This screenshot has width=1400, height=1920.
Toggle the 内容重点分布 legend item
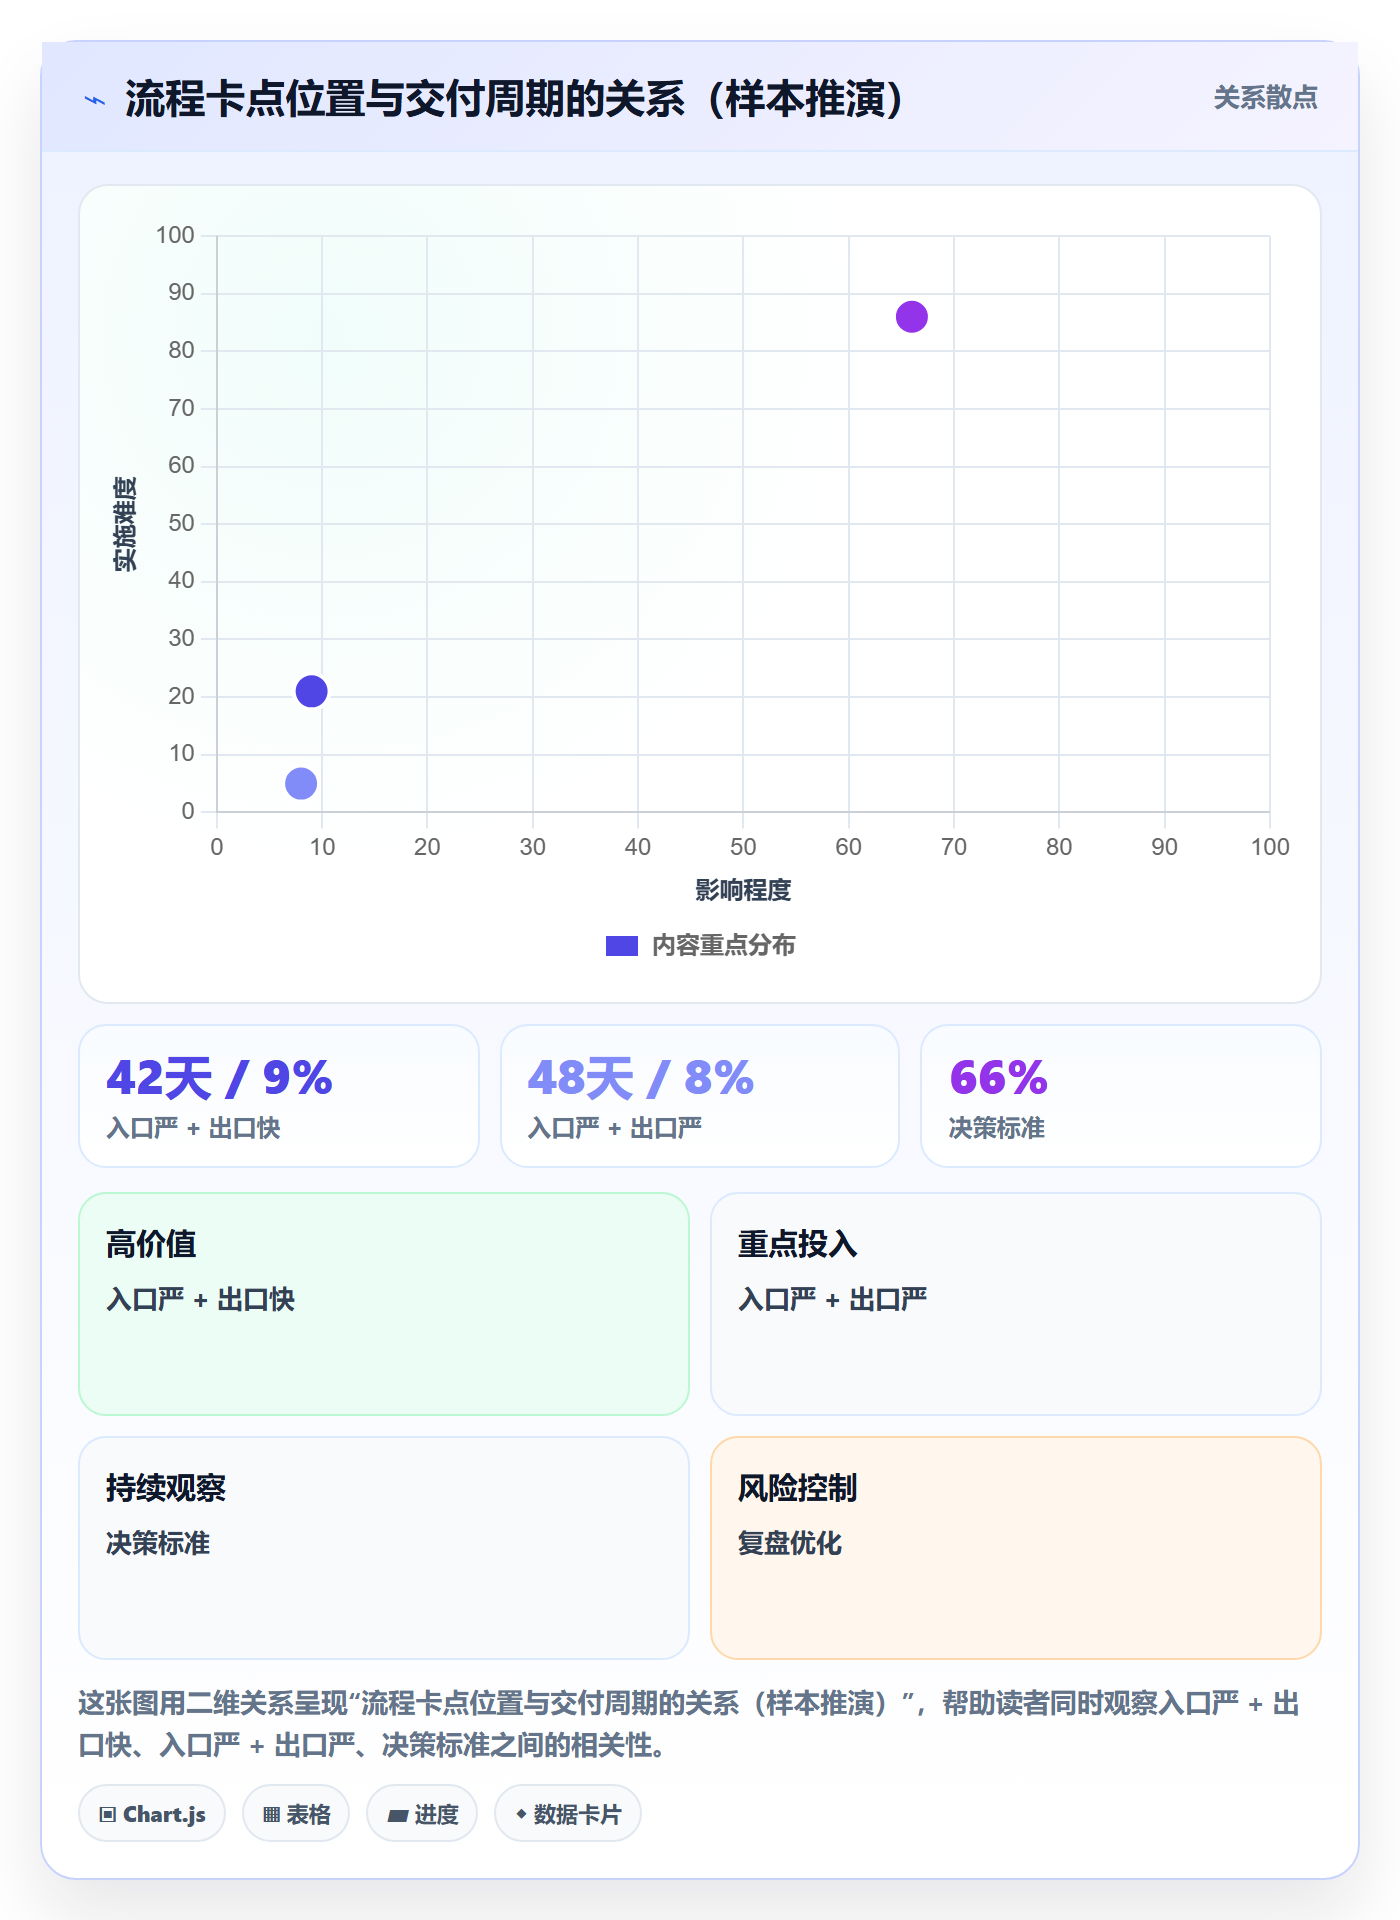(700, 945)
